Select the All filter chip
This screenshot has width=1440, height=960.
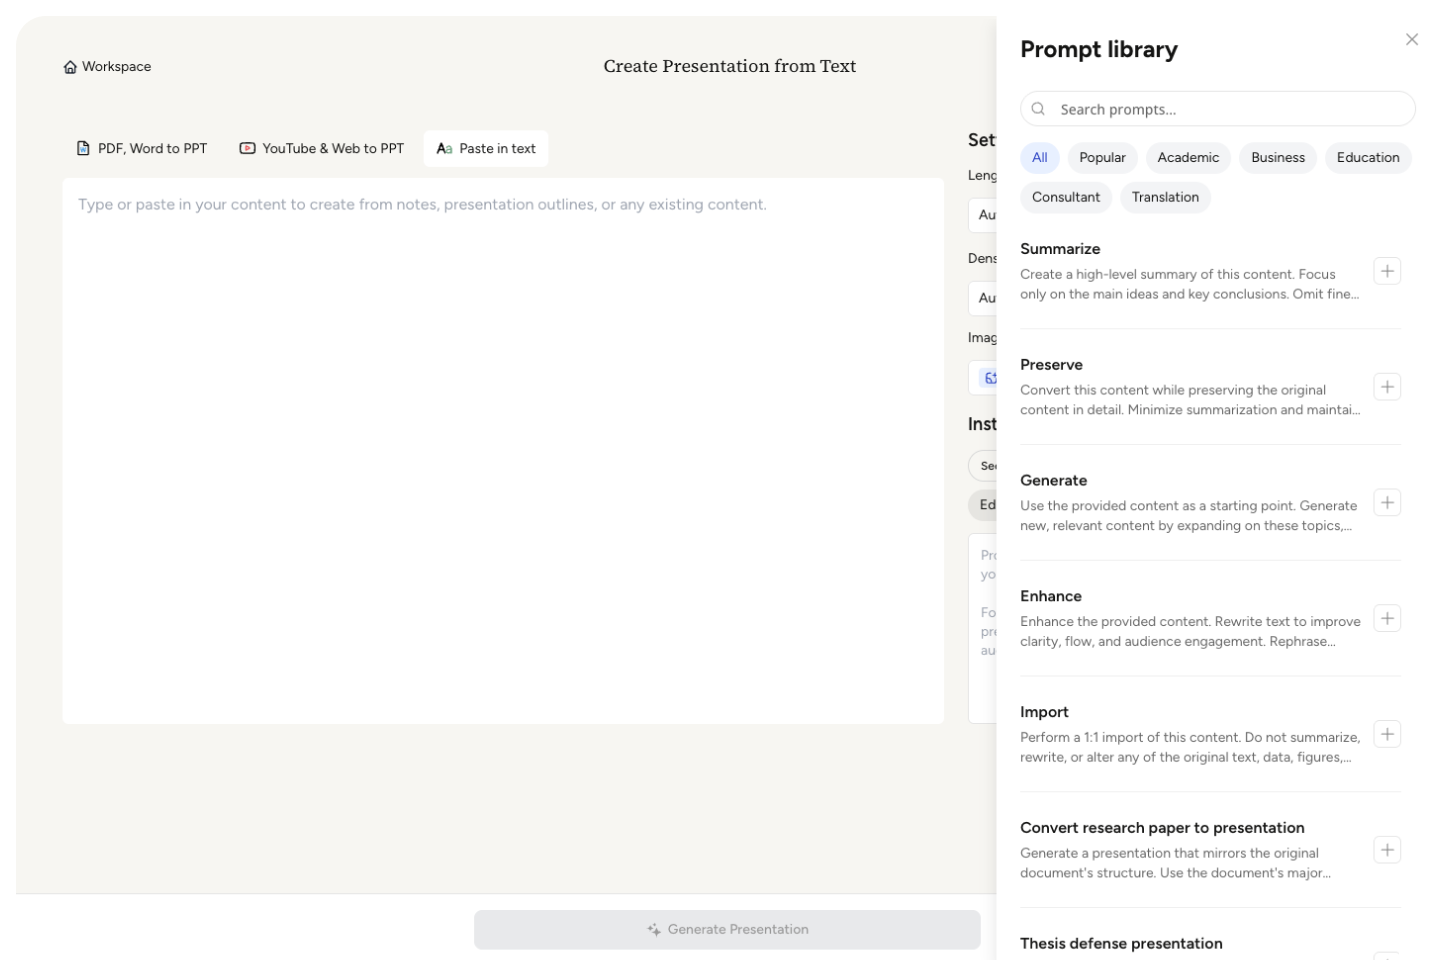point(1039,158)
